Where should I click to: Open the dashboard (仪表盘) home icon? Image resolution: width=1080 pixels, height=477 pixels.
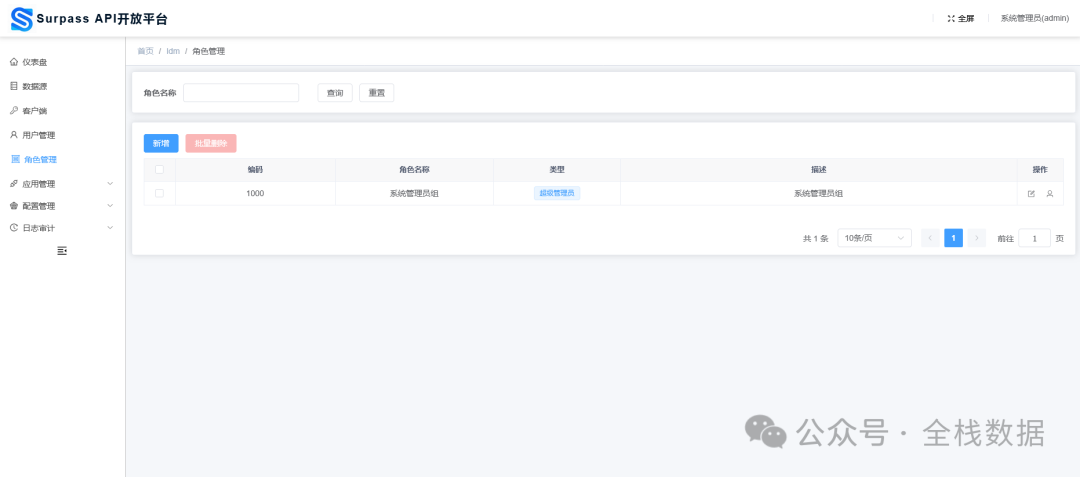click(14, 62)
